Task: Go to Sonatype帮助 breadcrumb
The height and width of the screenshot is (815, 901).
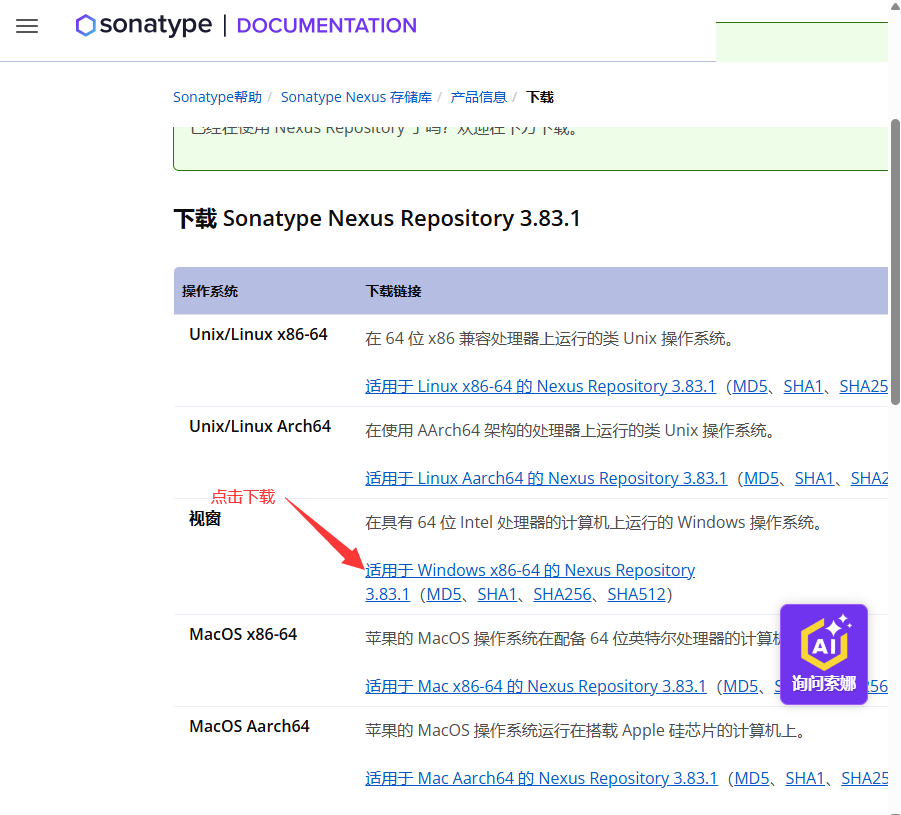Action: pyautogui.click(x=217, y=97)
